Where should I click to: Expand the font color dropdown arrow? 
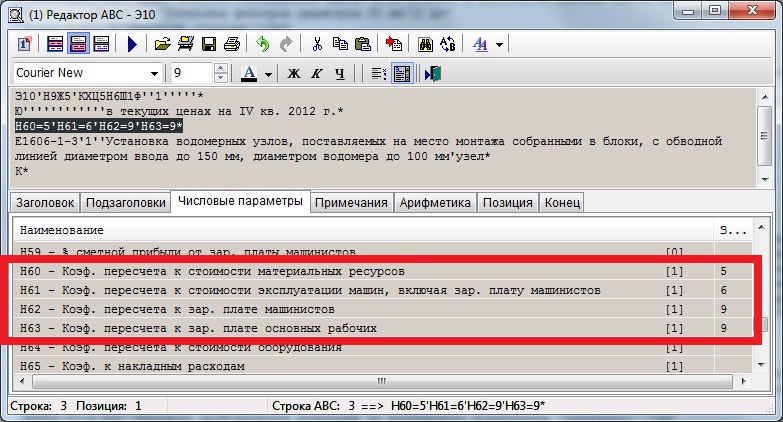(268, 74)
